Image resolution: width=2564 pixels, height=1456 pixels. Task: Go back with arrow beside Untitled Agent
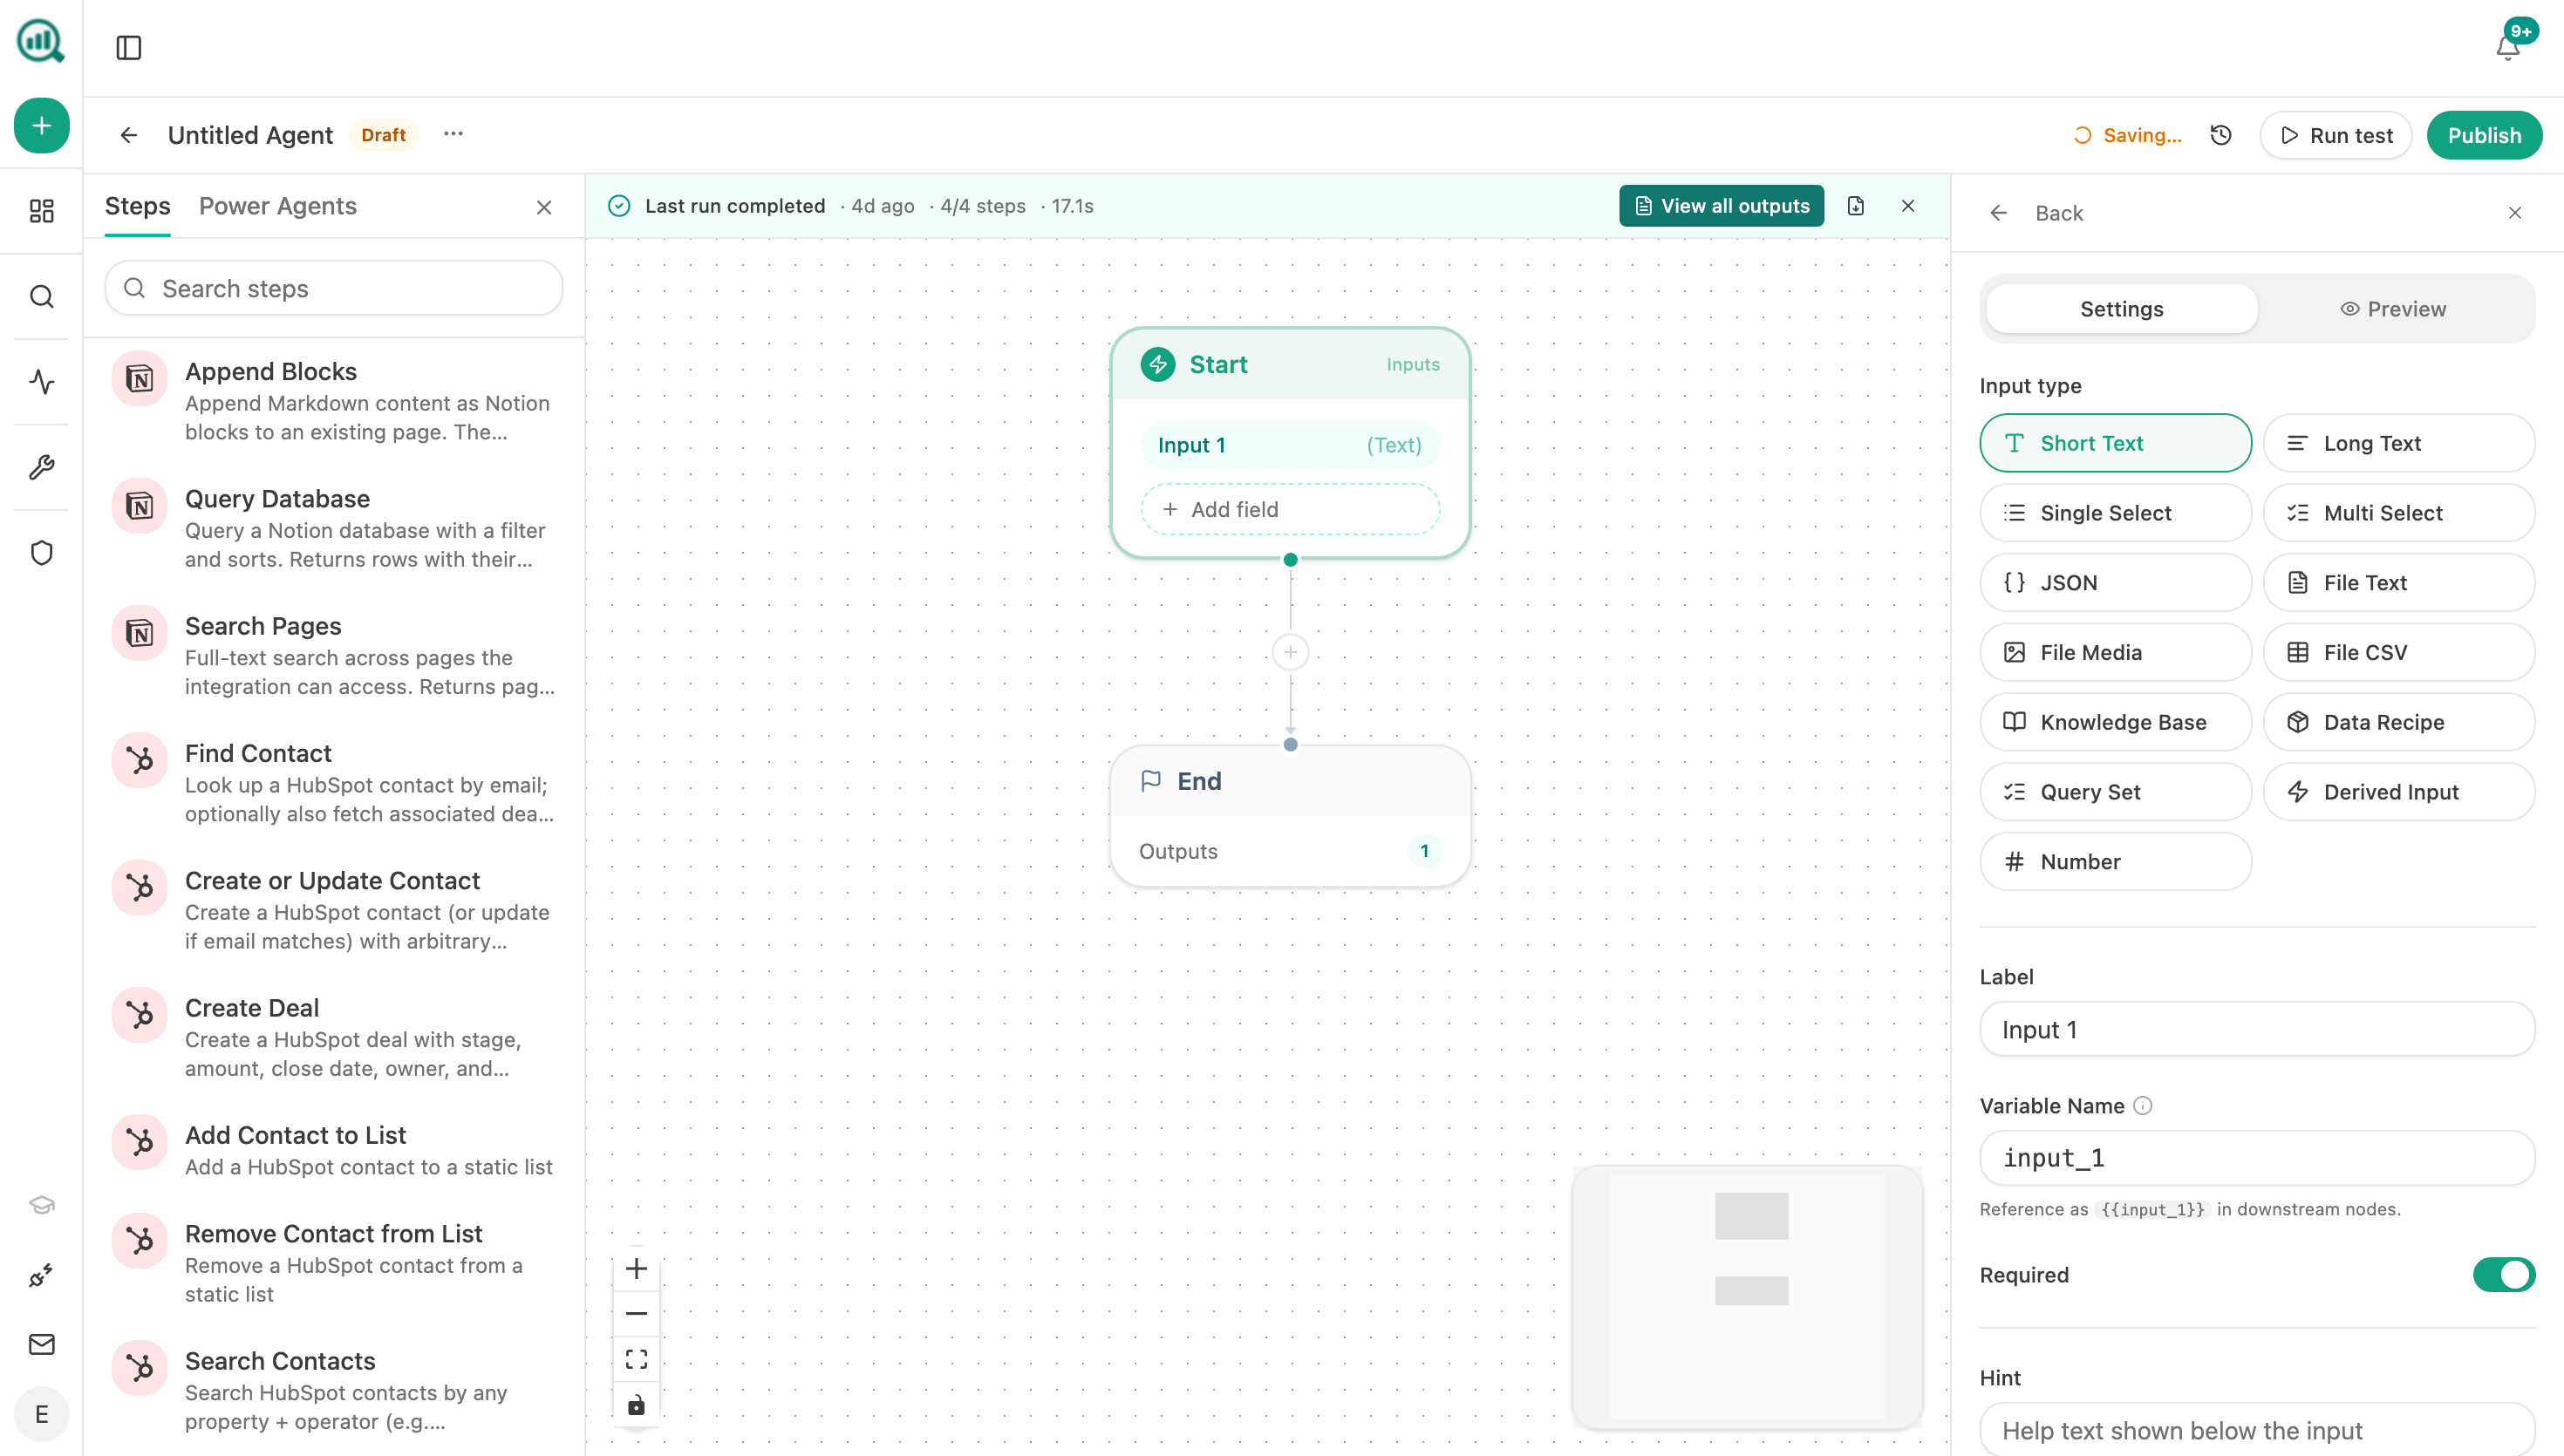pos(129,135)
